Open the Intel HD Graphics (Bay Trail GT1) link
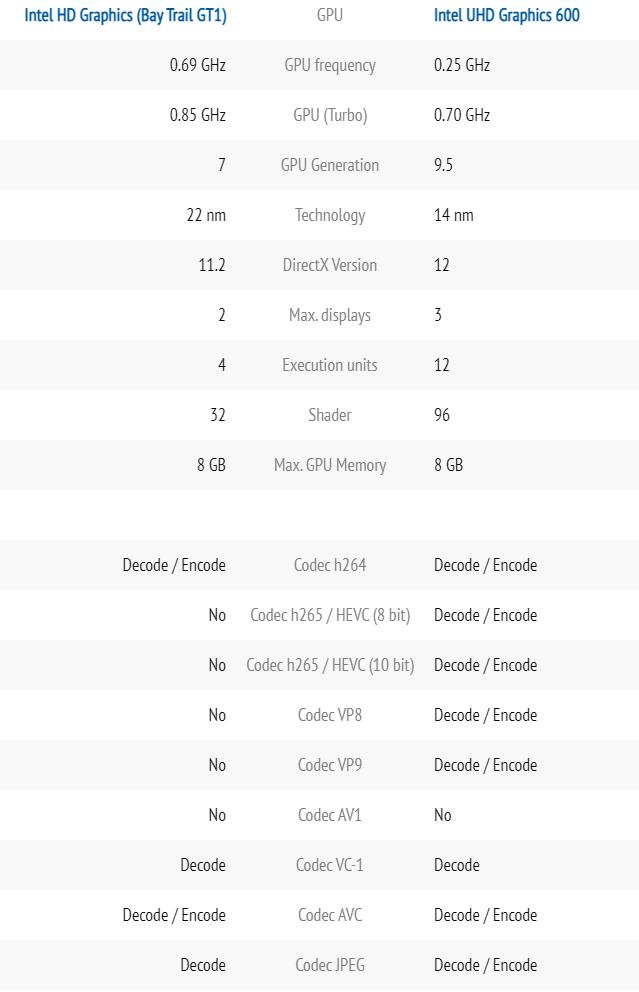The image size is (639, 992). [125, 15]
